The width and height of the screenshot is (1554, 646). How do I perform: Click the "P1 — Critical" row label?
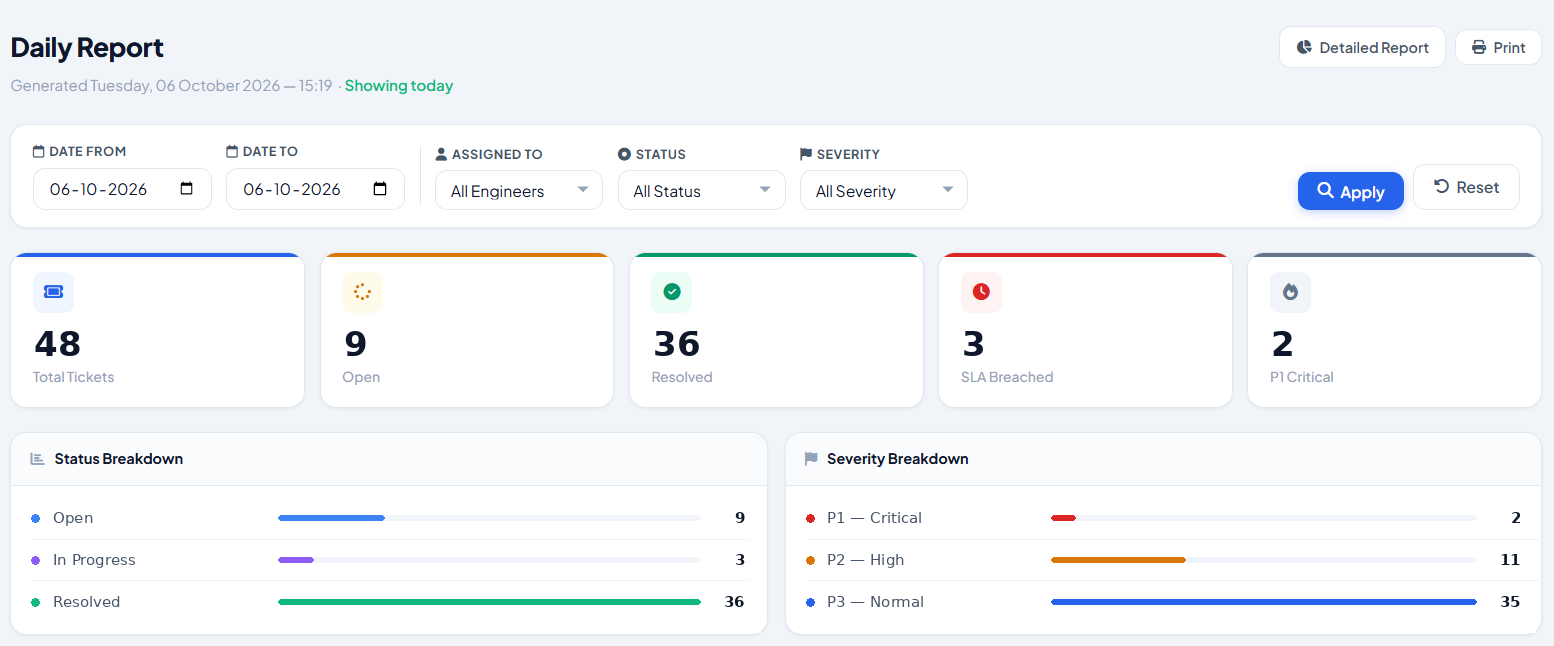coord(874,518)
